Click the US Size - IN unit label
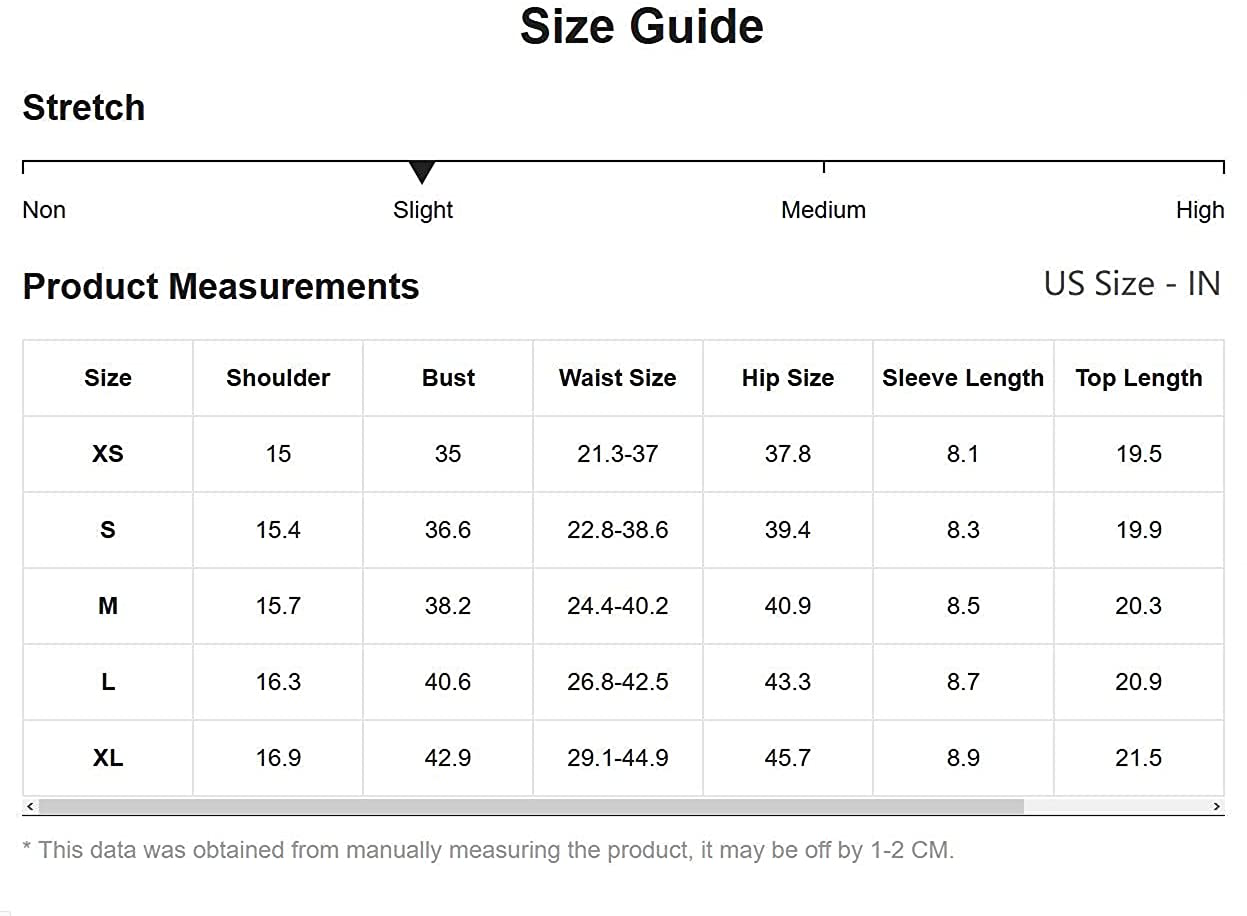This screenshot has width=1247, height=916. 1132,284
